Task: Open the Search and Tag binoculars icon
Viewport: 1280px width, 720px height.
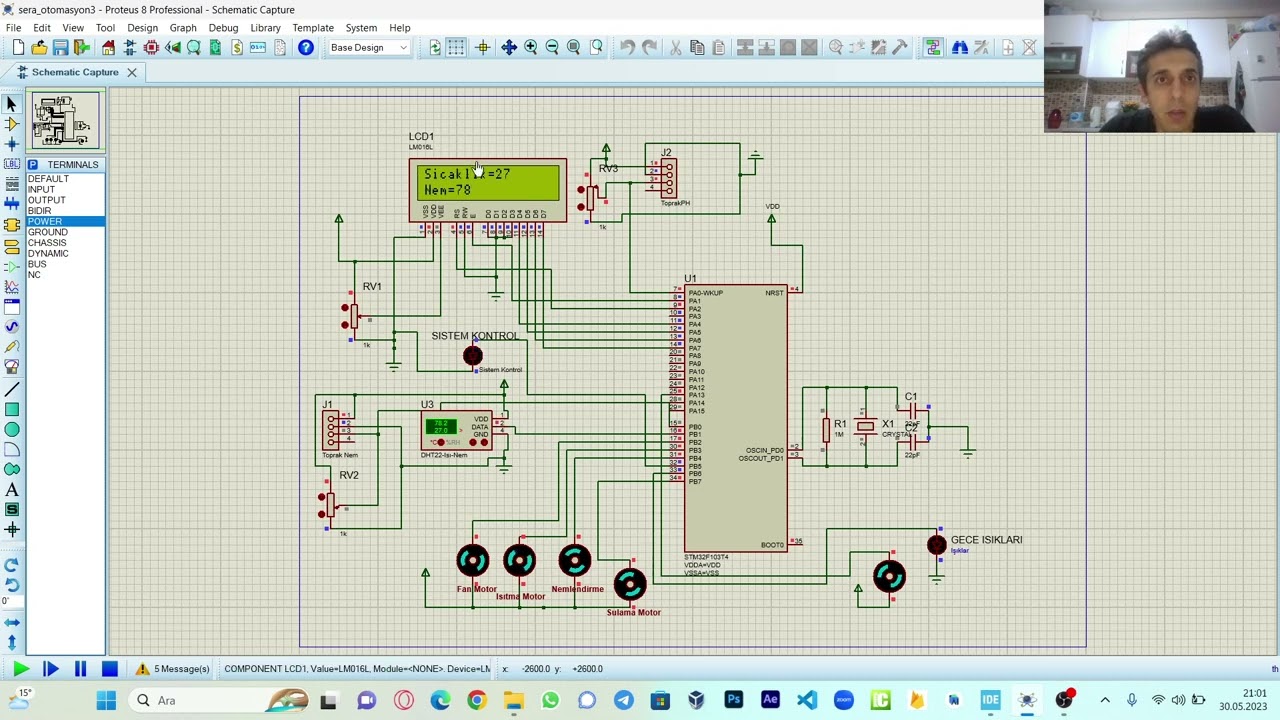Action: click(x=959, y=48)
